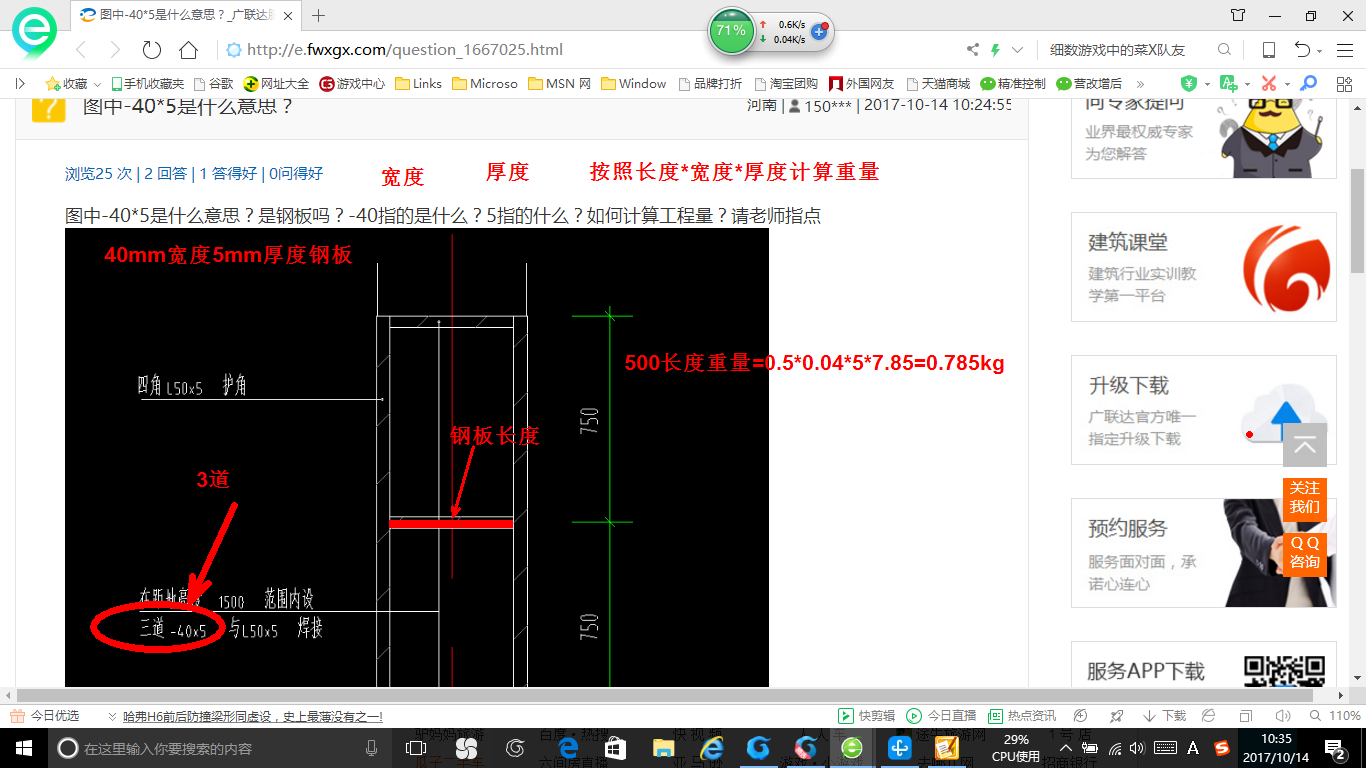This screenshot has height=768, width=1366.
Task: Expand the address bar dropdown chevron
Action: point(1018,50)
